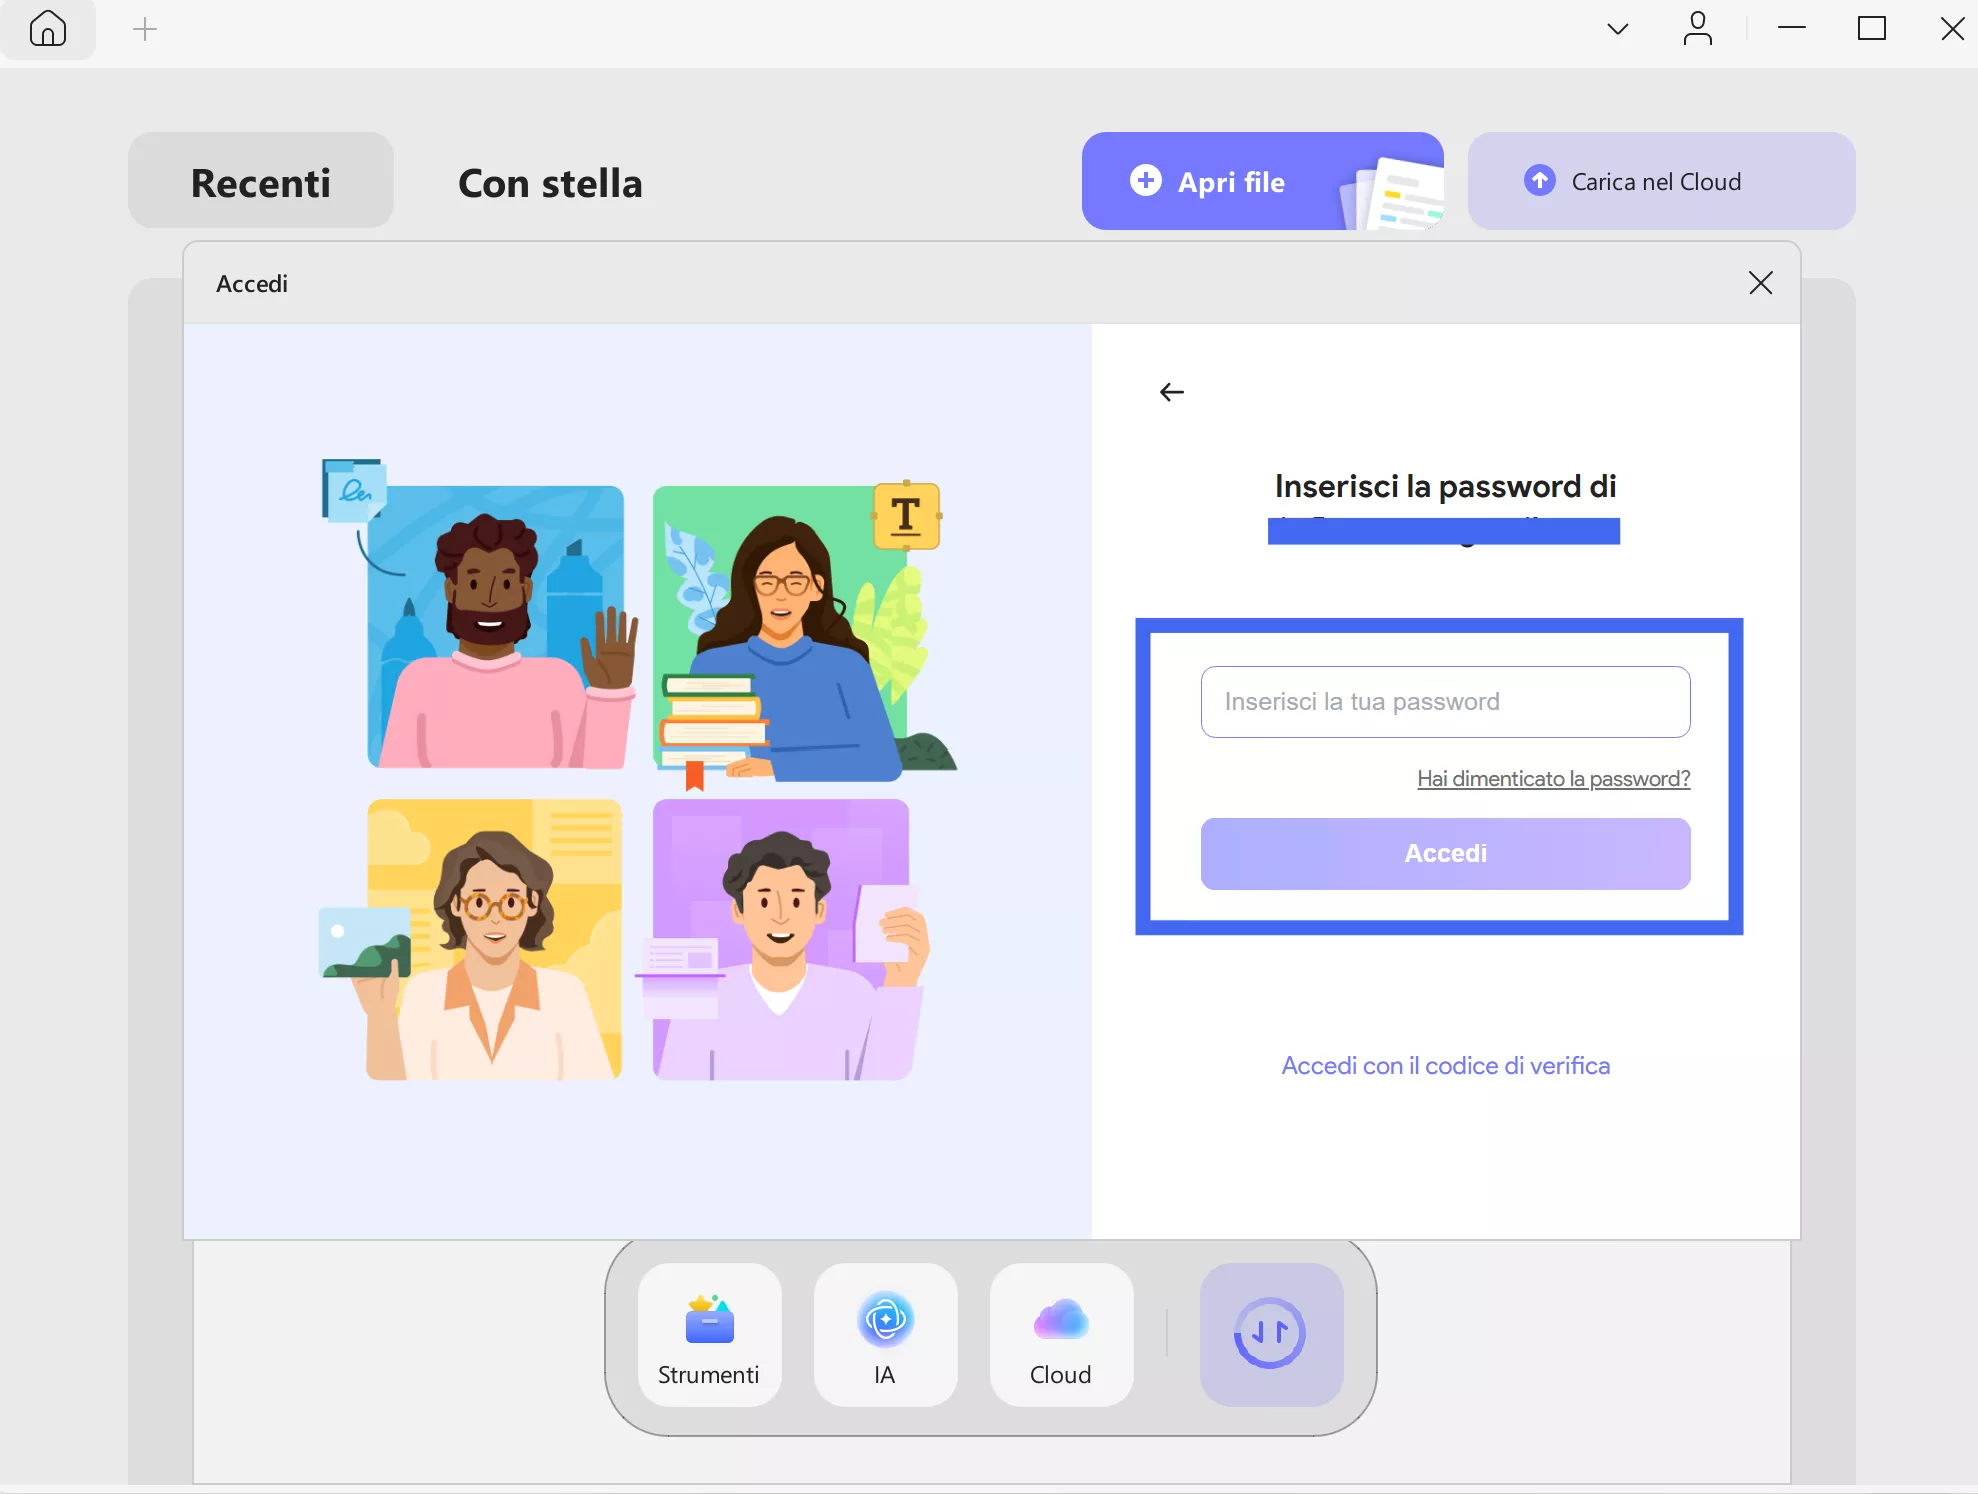Viewport: 1978px width, 1494px height.
Task: Close the Accedi login dialog
Action: point(1760,283)
